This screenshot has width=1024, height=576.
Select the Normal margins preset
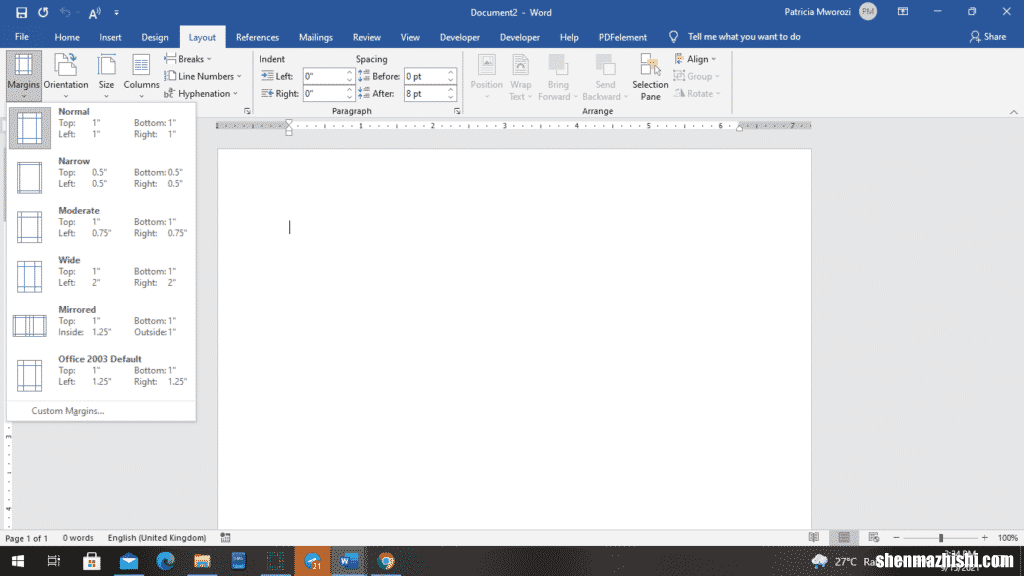(101, 127)
